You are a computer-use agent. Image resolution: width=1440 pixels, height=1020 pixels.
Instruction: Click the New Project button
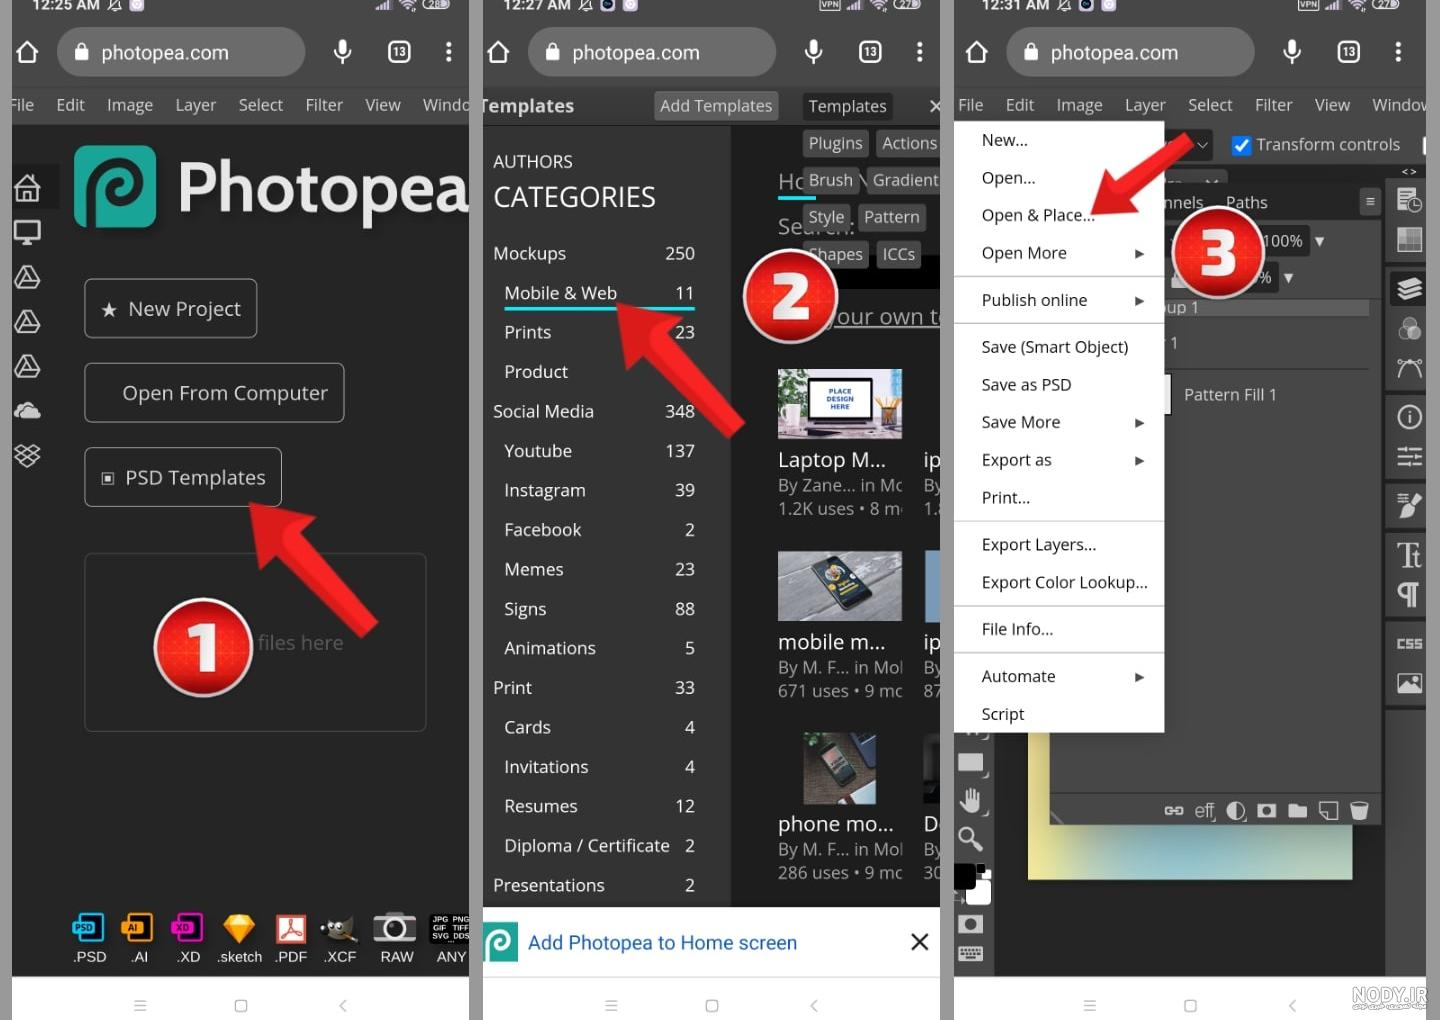coord(171,309)
